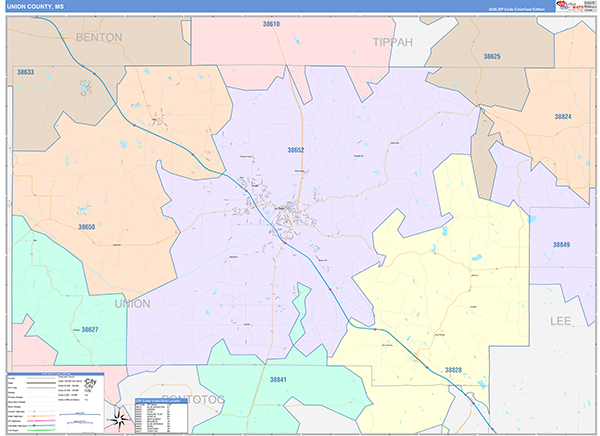Click the large City size sample in legend
Image resolution: width=600 pixels, height=436 pixels.
[x=91, y=382]
